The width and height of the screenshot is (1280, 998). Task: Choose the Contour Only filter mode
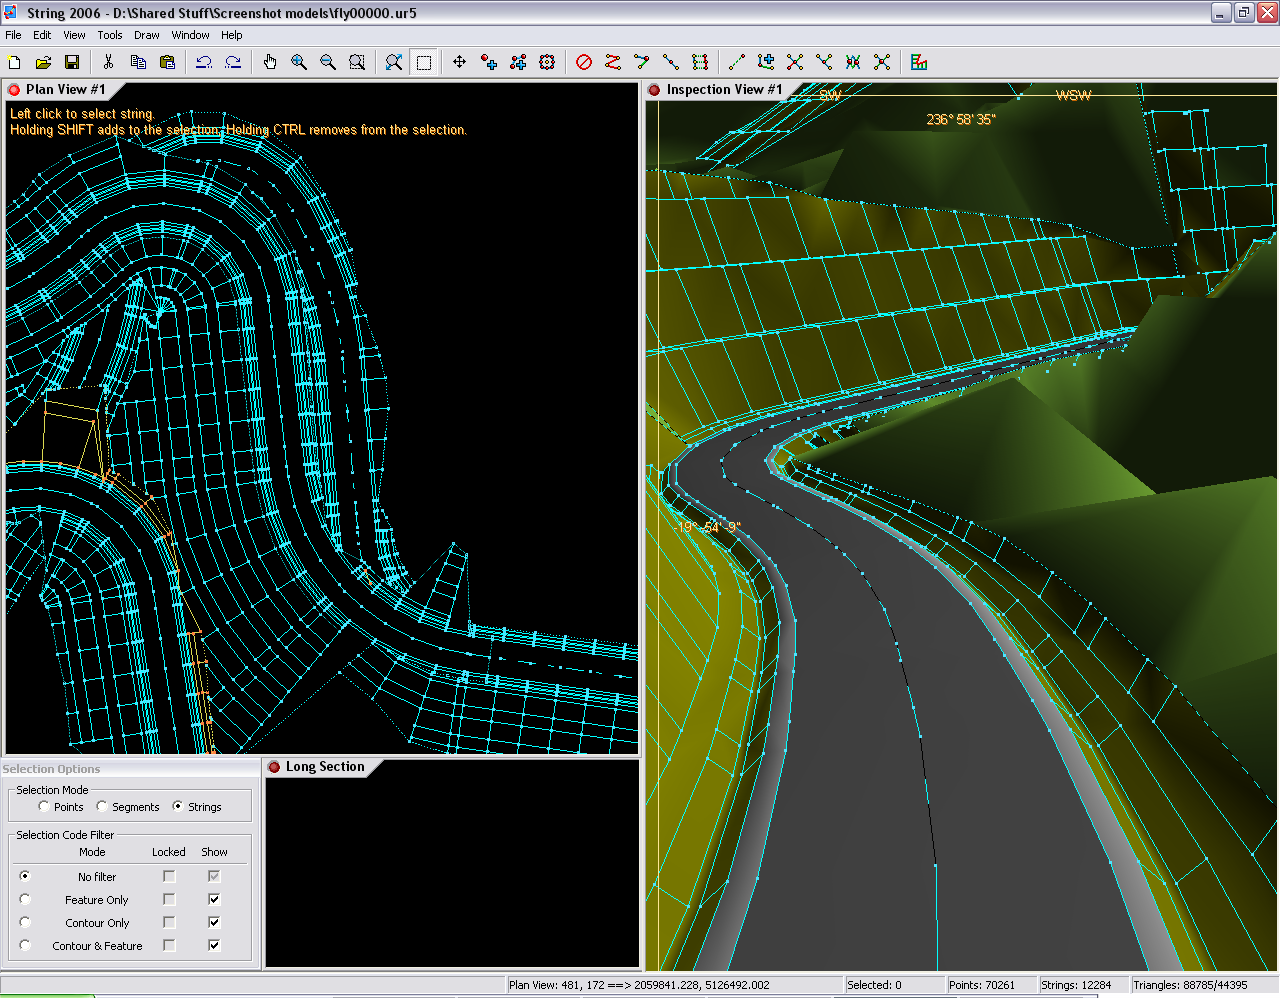pos(25,922)
